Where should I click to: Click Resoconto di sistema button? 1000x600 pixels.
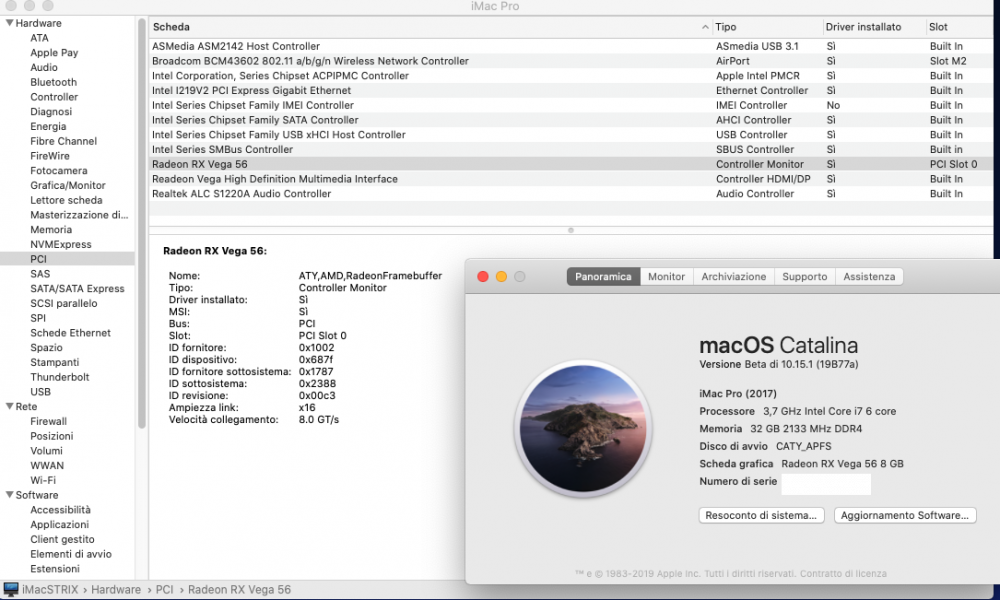pyautogui.click(x=761, y=515)
